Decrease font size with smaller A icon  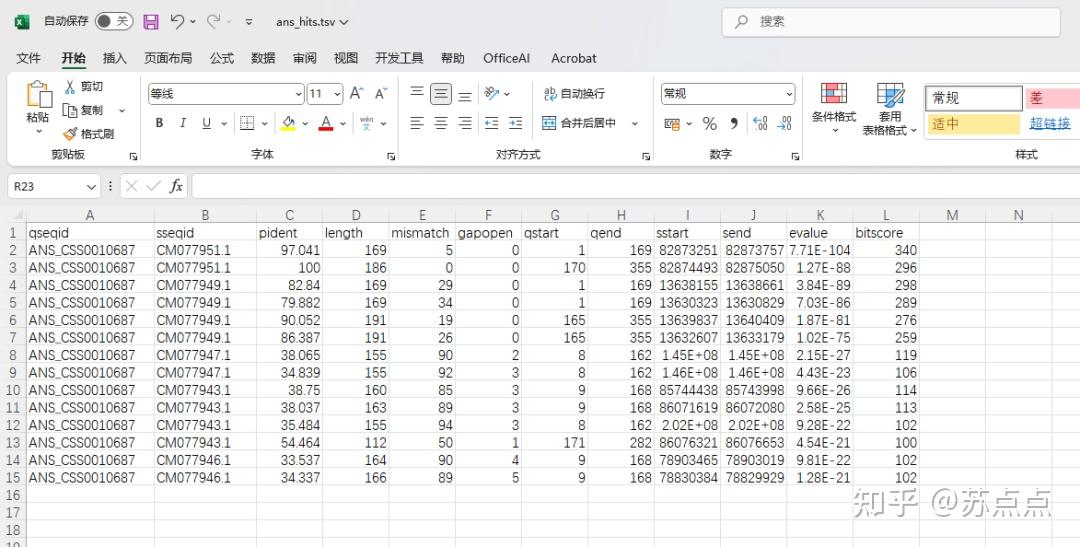[381, 93]
